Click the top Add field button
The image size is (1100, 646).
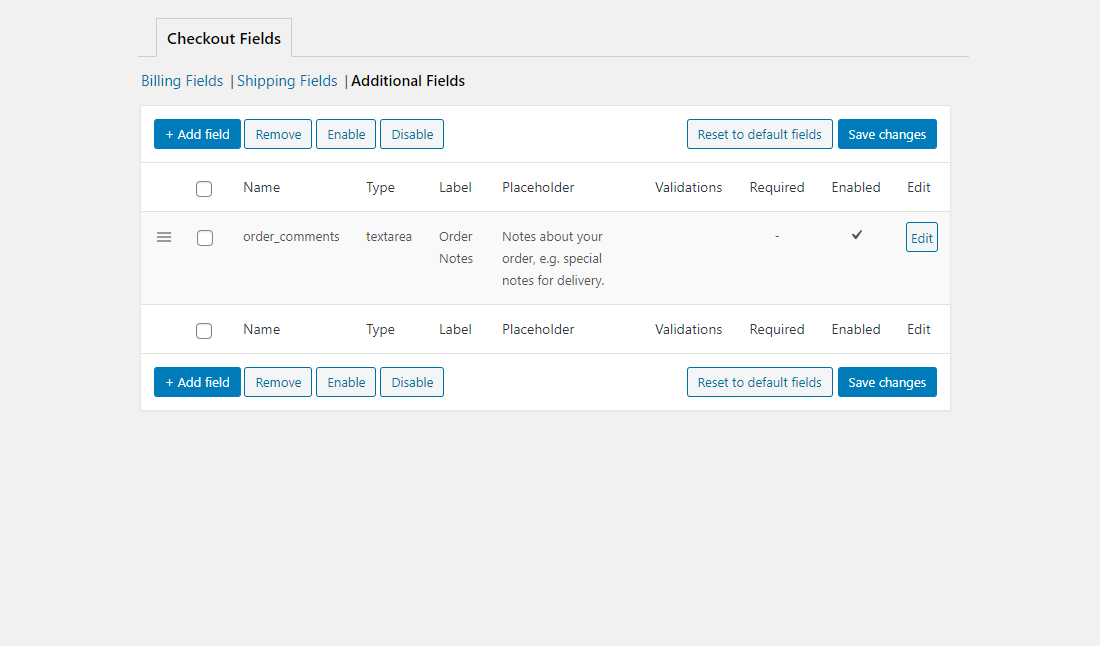pyautogui.click(x=197, y=134)
